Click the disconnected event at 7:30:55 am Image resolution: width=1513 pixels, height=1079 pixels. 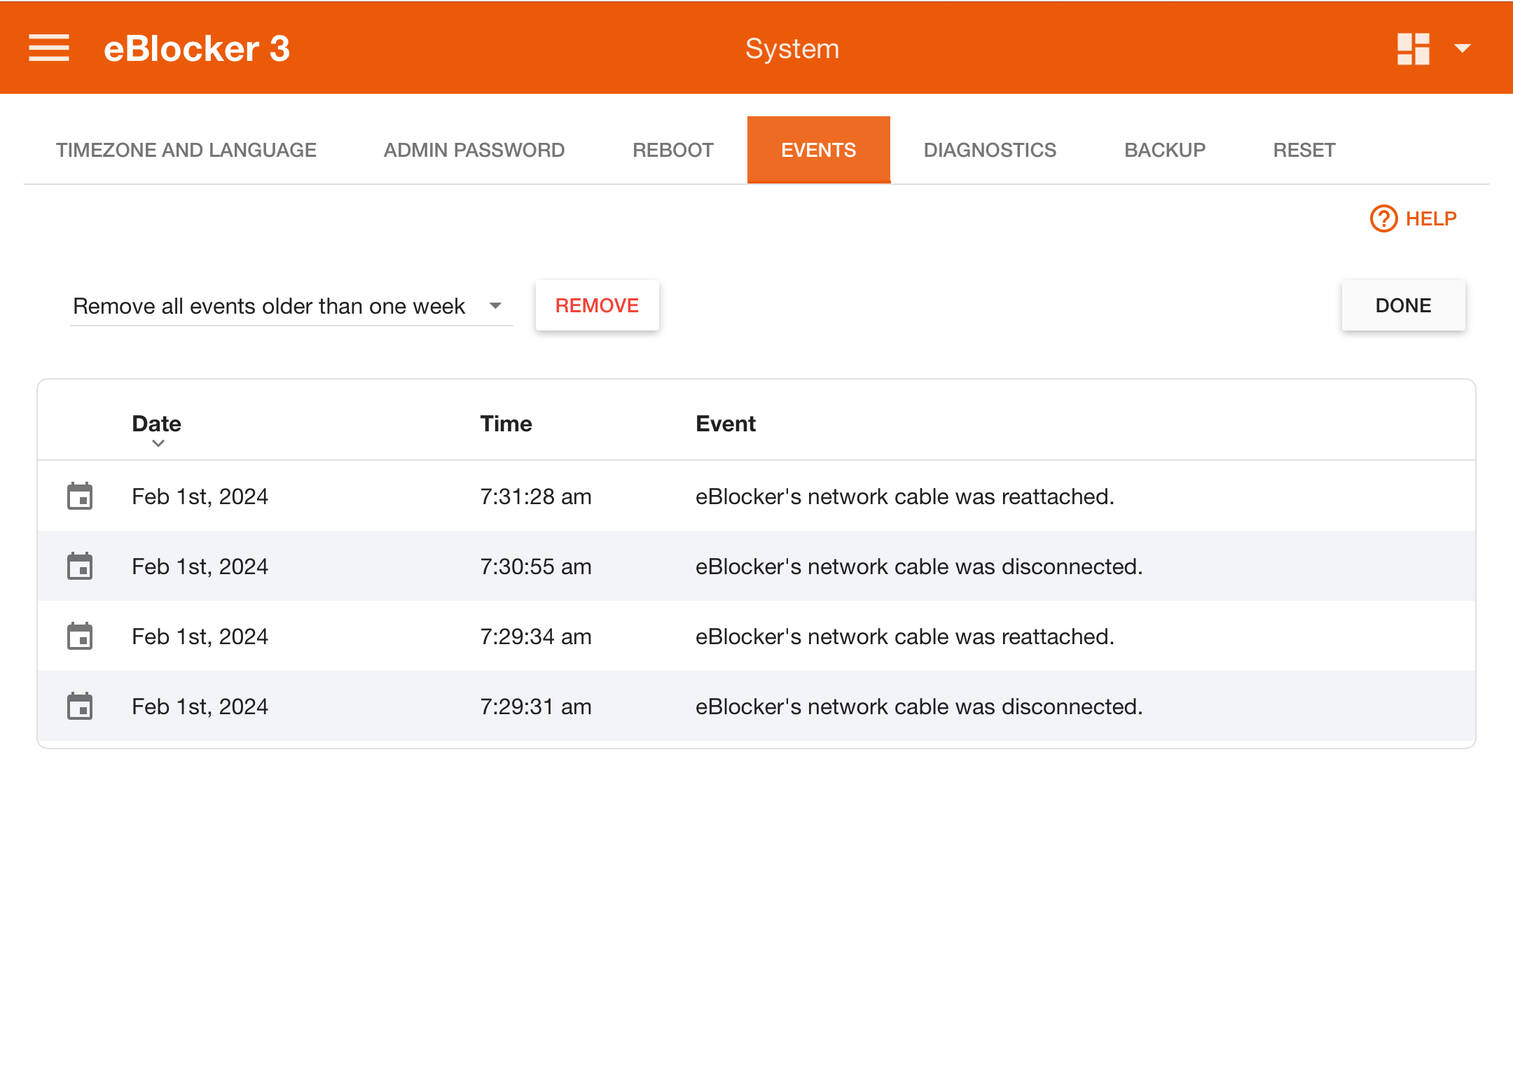tap(919, 567)
